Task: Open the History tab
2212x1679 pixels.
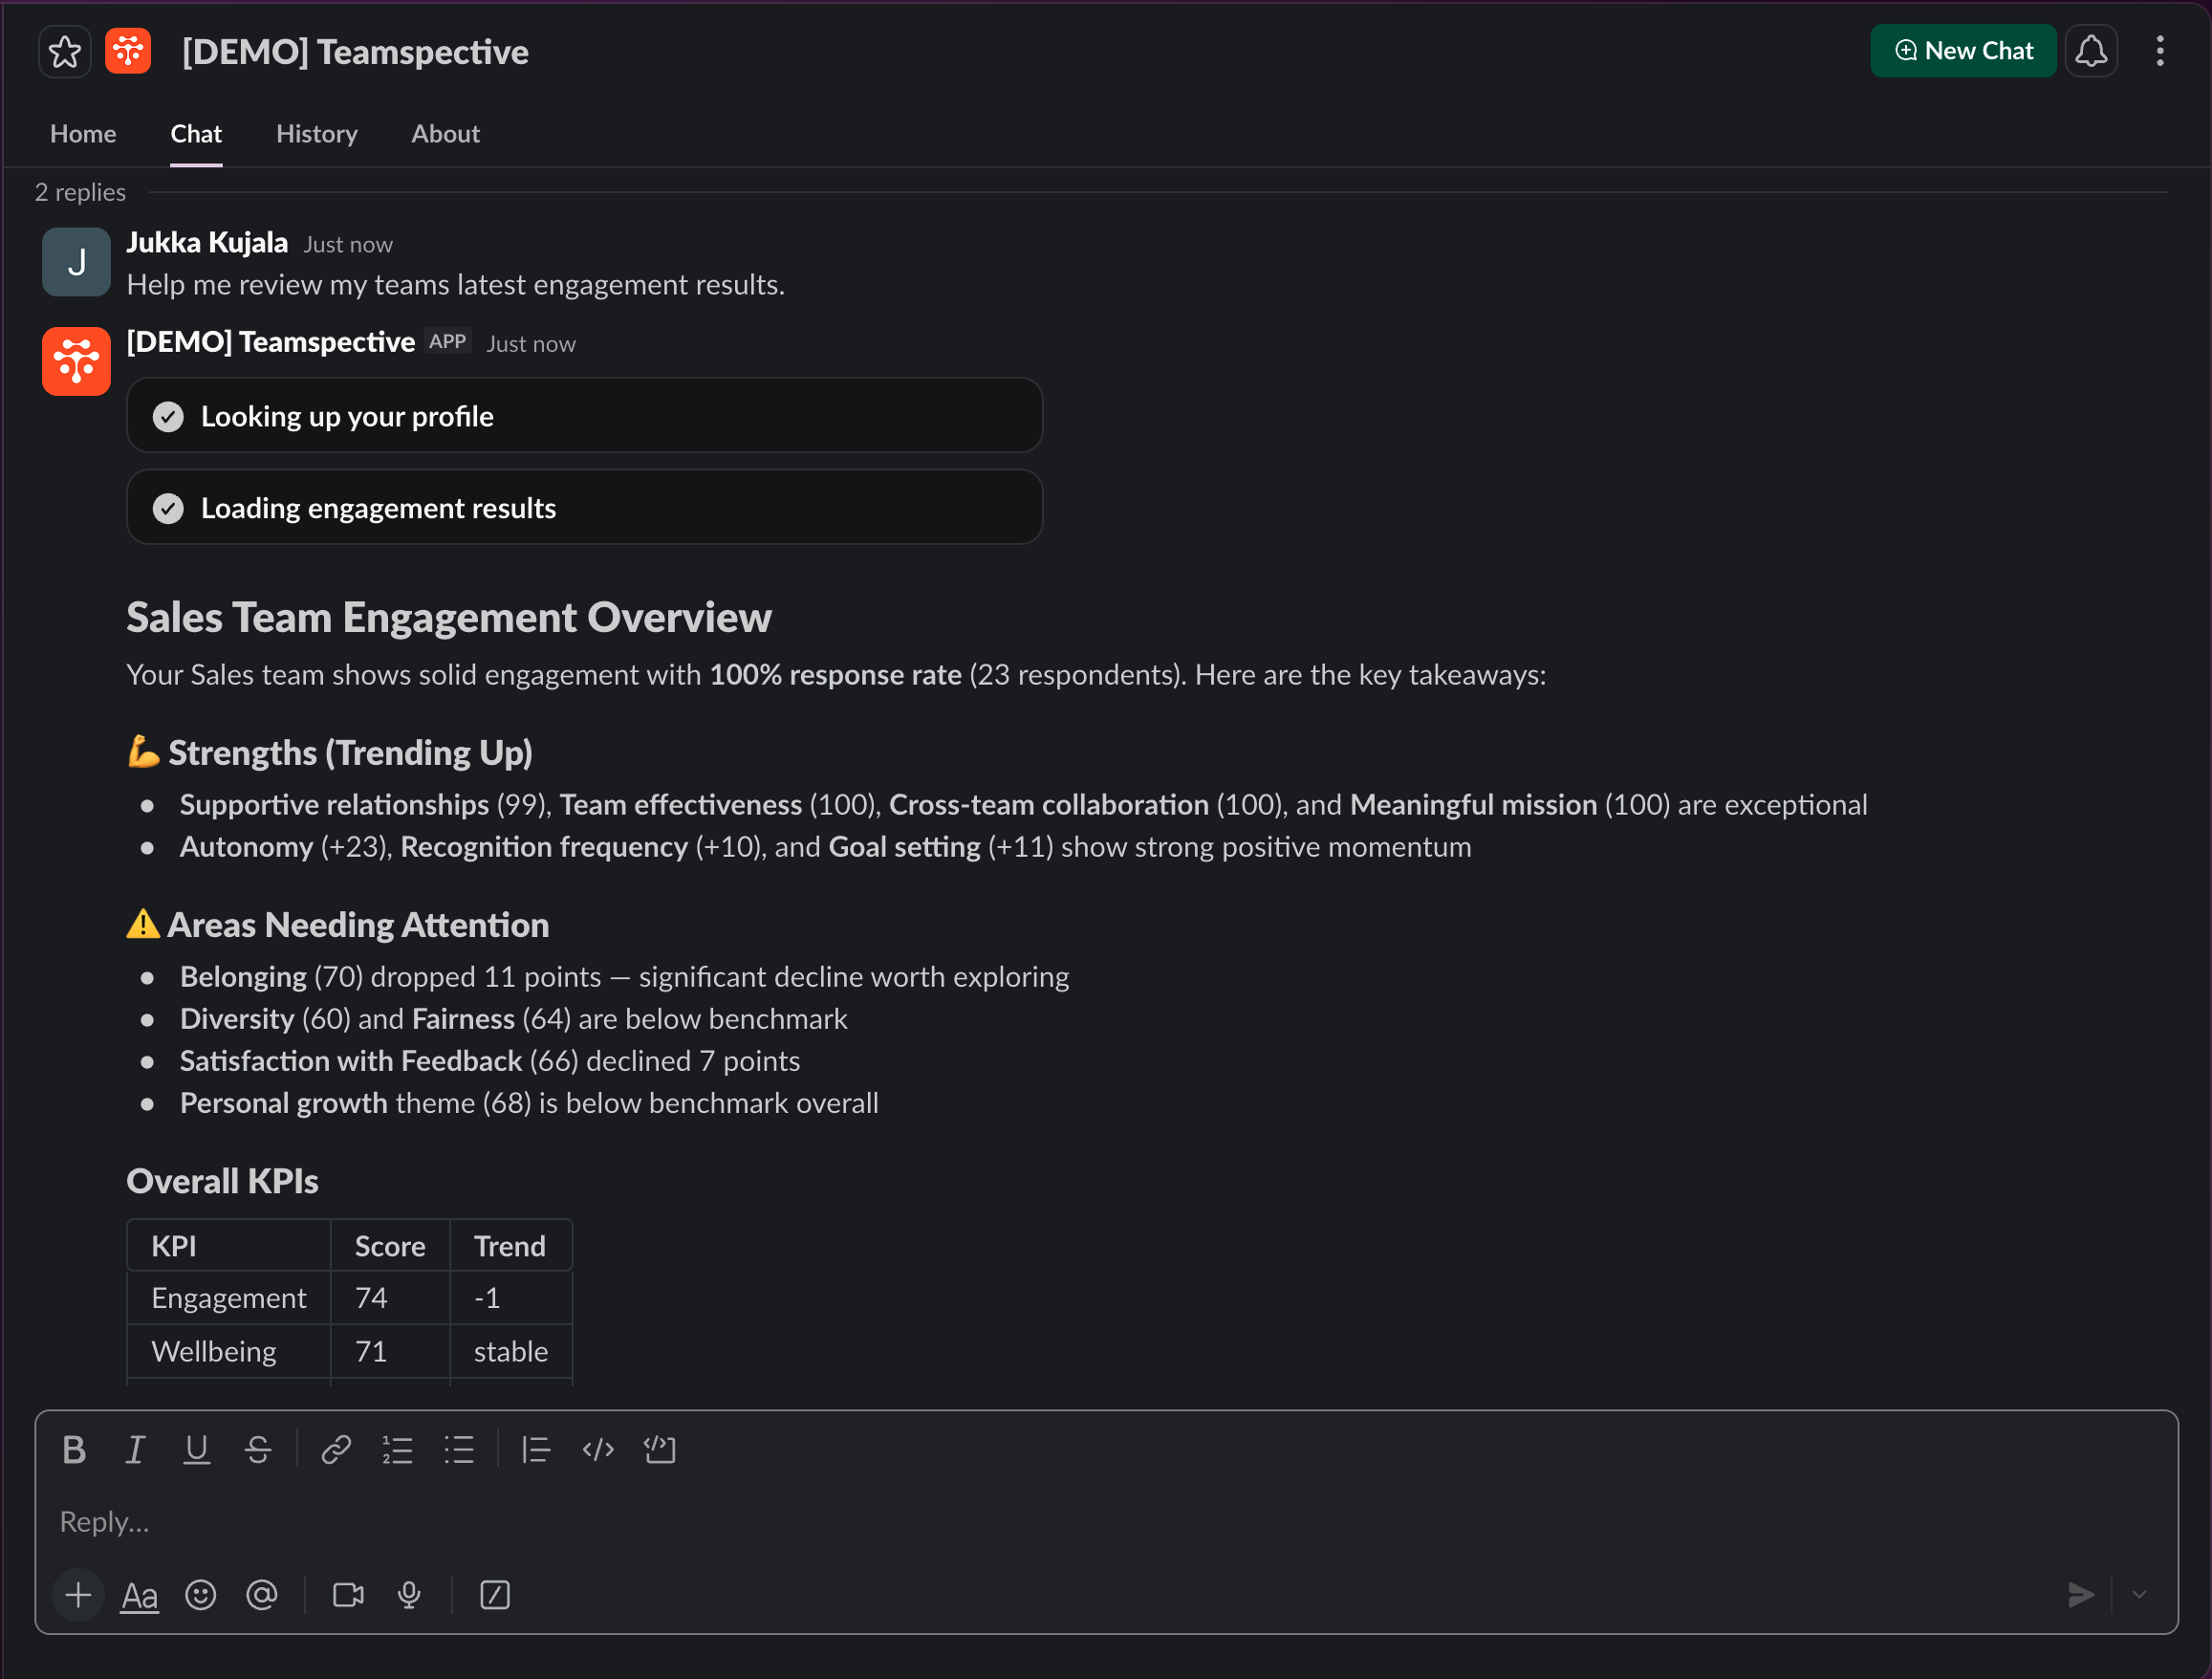Action: coord(316,133)
